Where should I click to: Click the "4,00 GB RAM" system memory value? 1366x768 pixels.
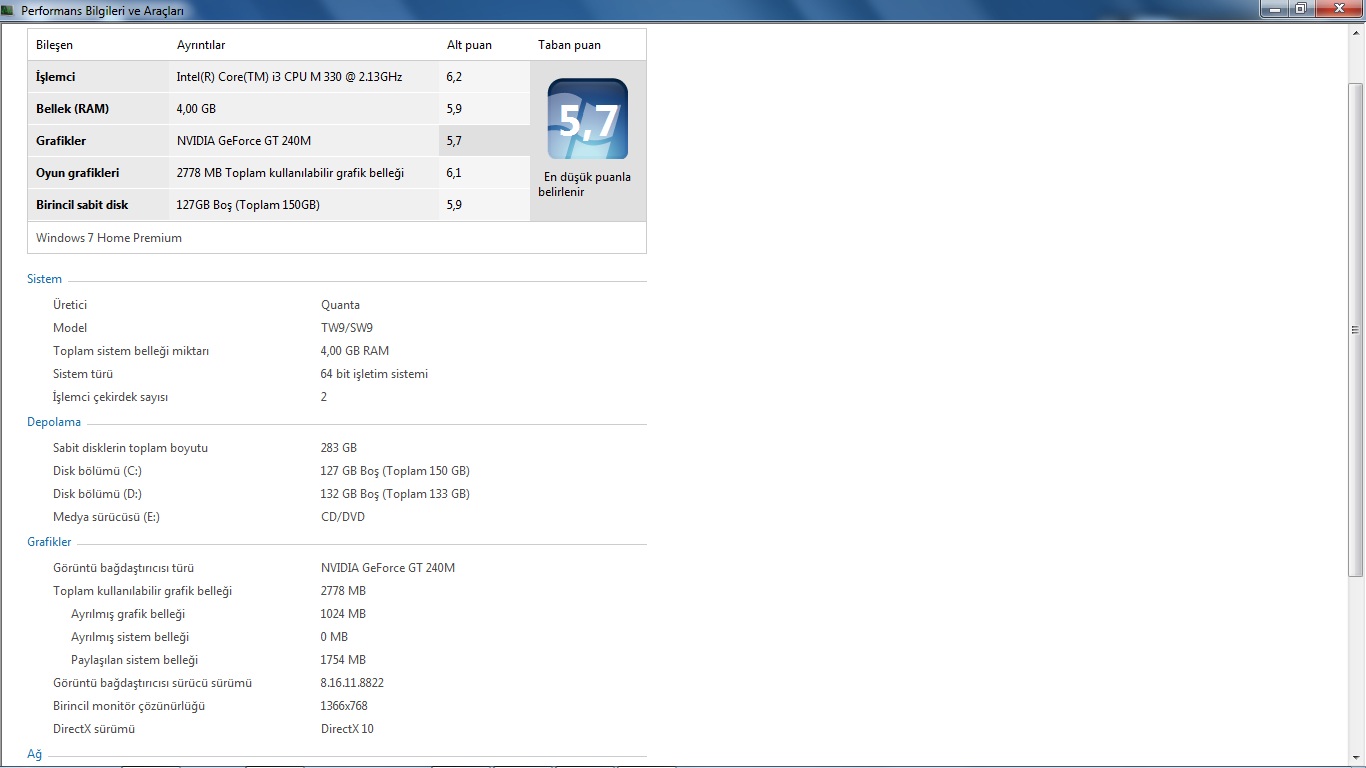[355, 351]
